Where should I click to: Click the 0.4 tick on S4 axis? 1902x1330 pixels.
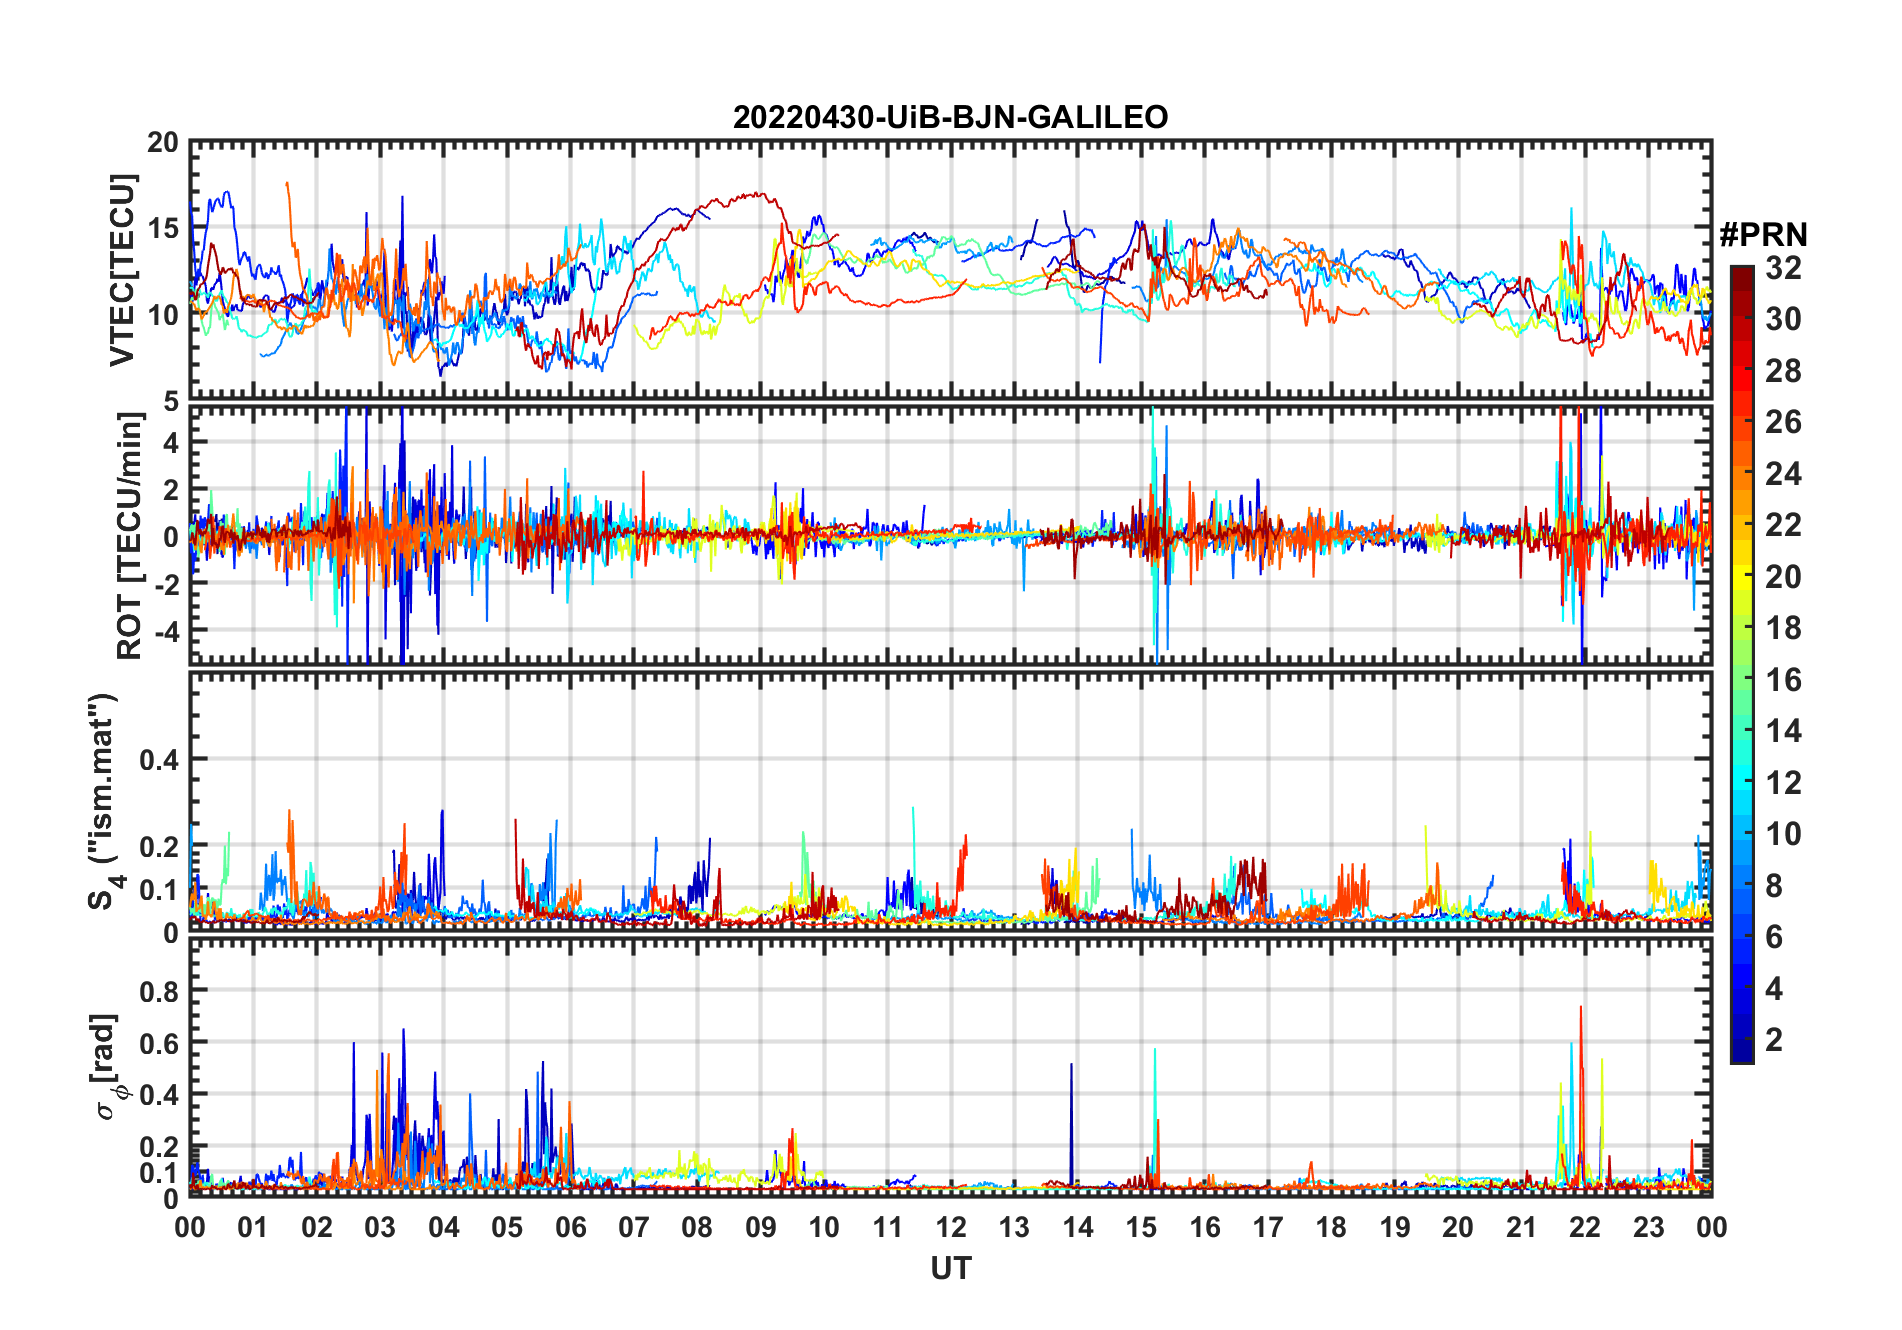[x=160, y=760]
